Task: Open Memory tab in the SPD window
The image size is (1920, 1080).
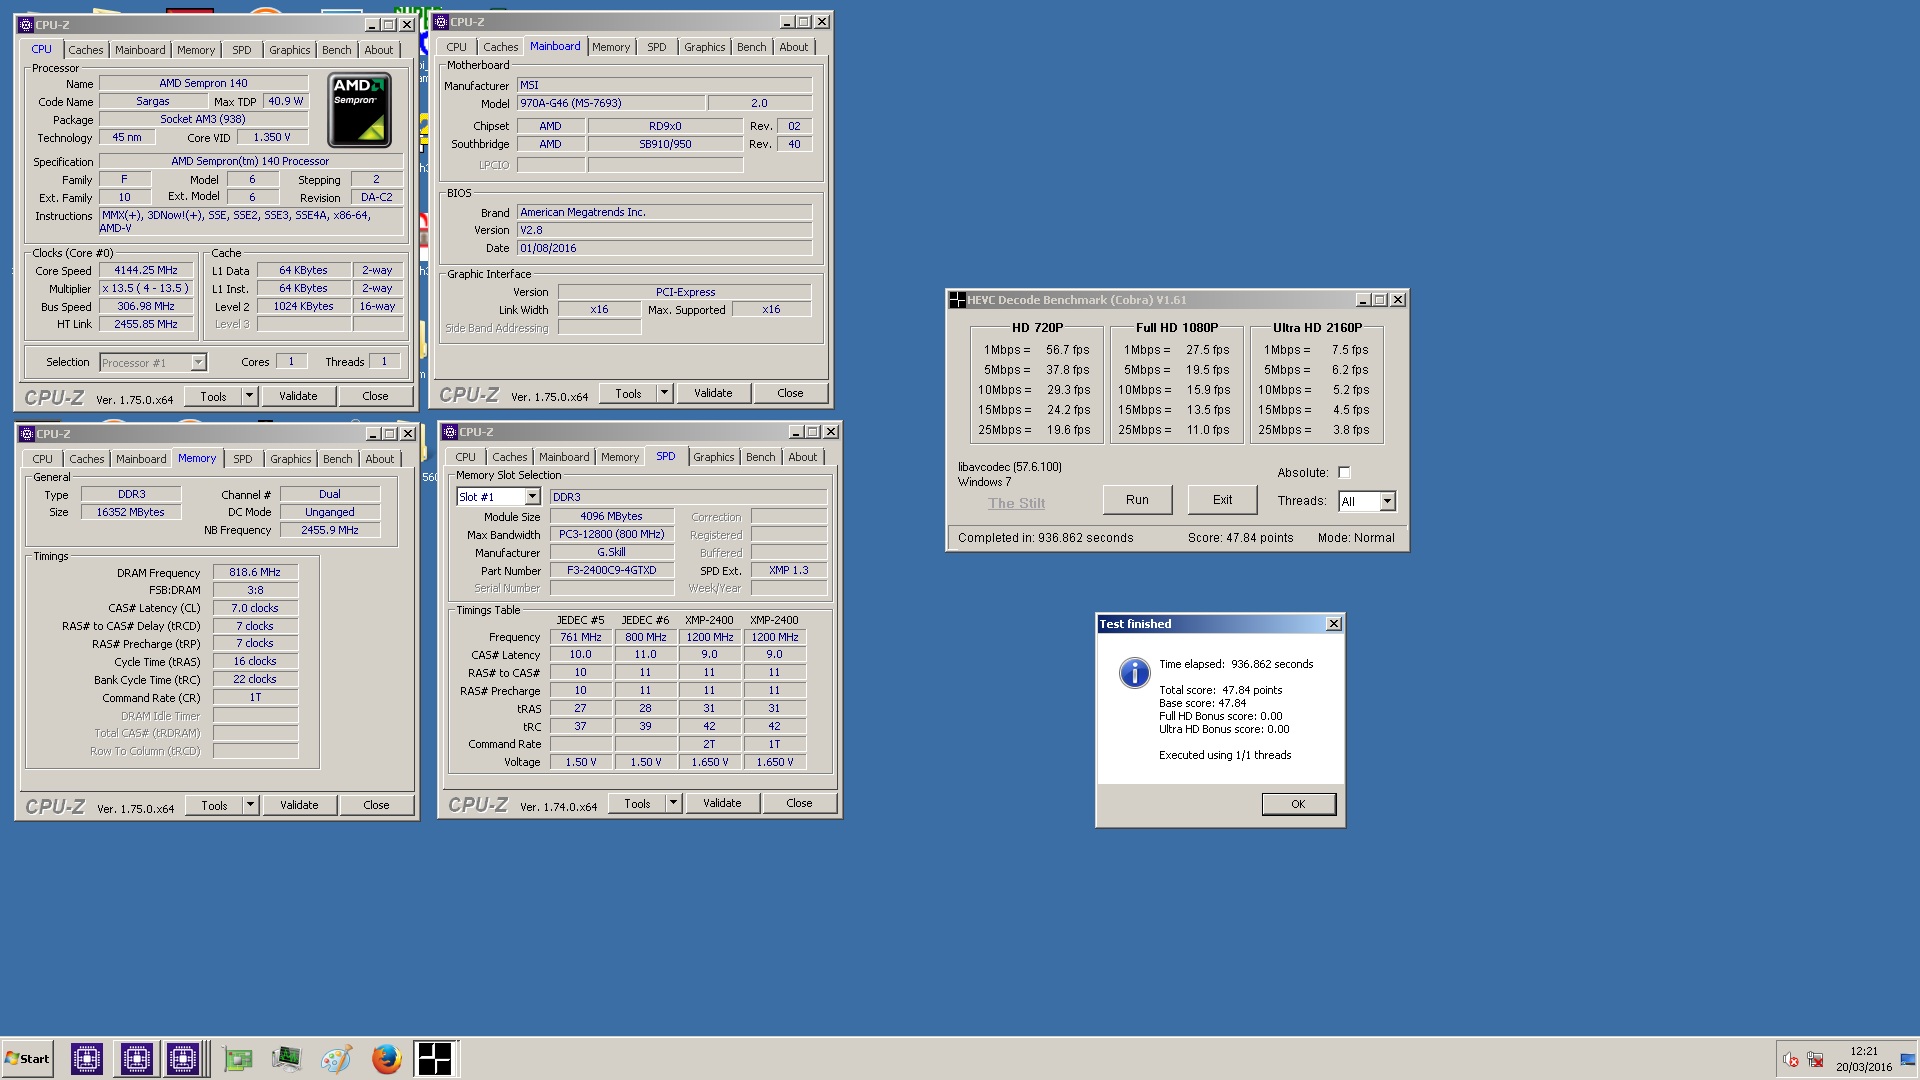Action: (x=619, y=457)
